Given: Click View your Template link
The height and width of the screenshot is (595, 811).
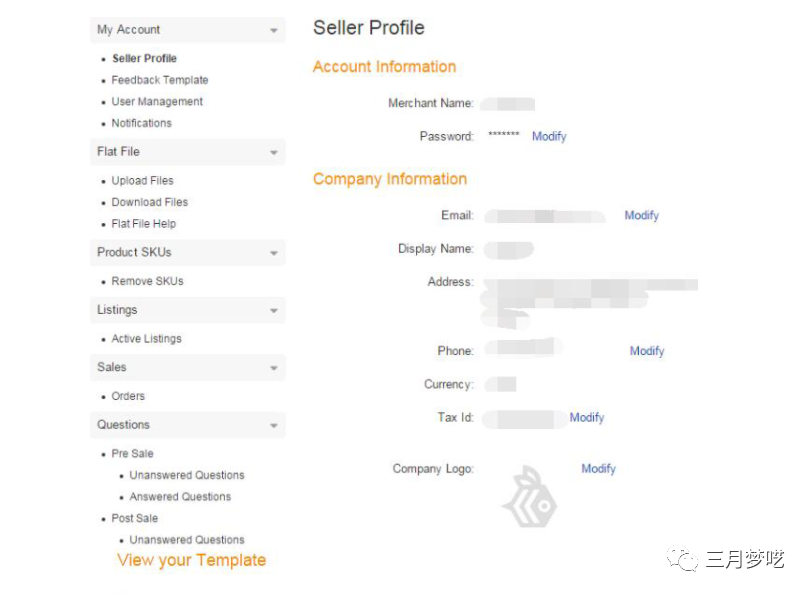Looking at the screenshot, I should click(191, 560).
